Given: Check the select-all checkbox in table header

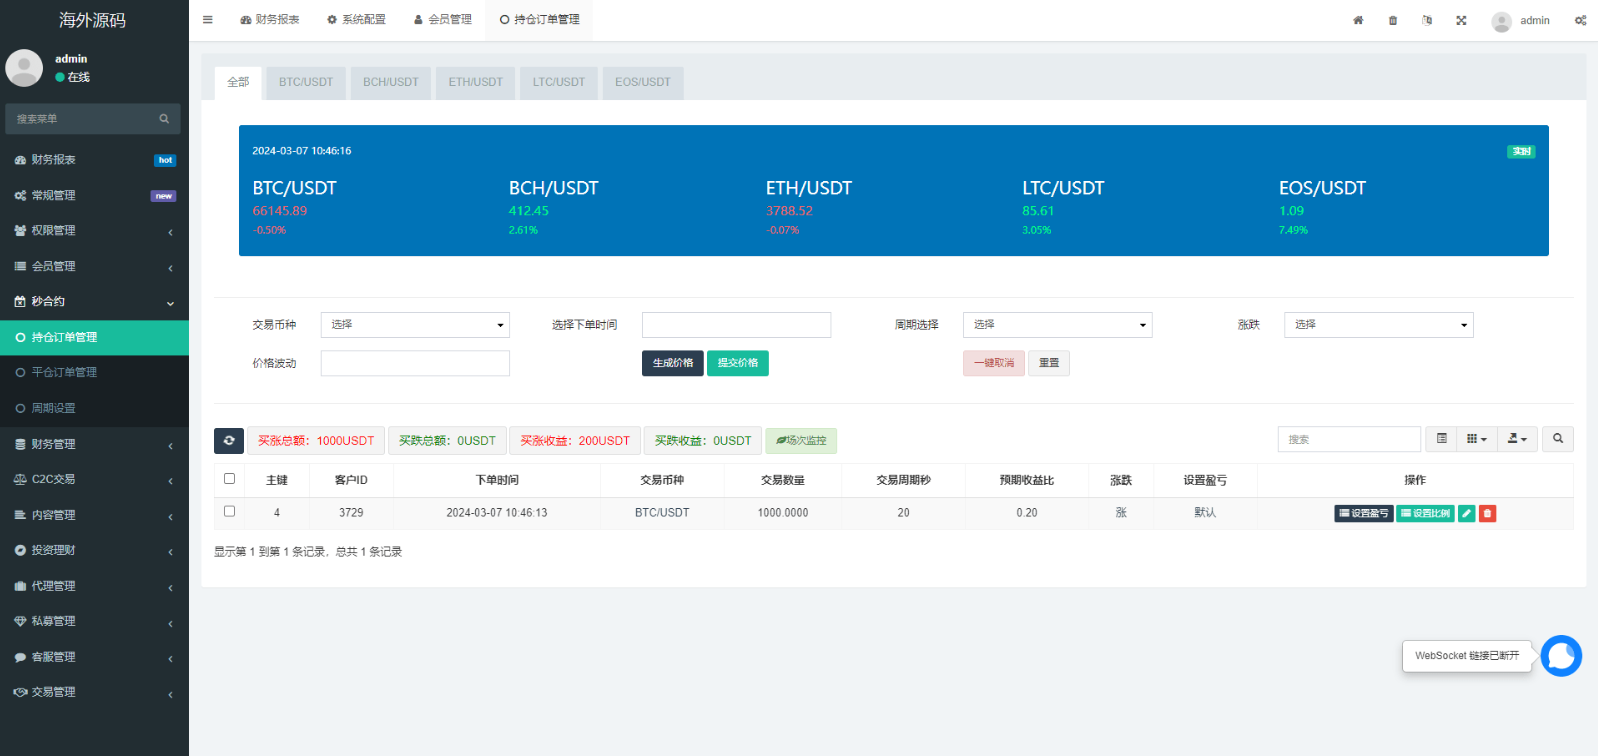Looking at the screenshot, I should pos(229,479).
